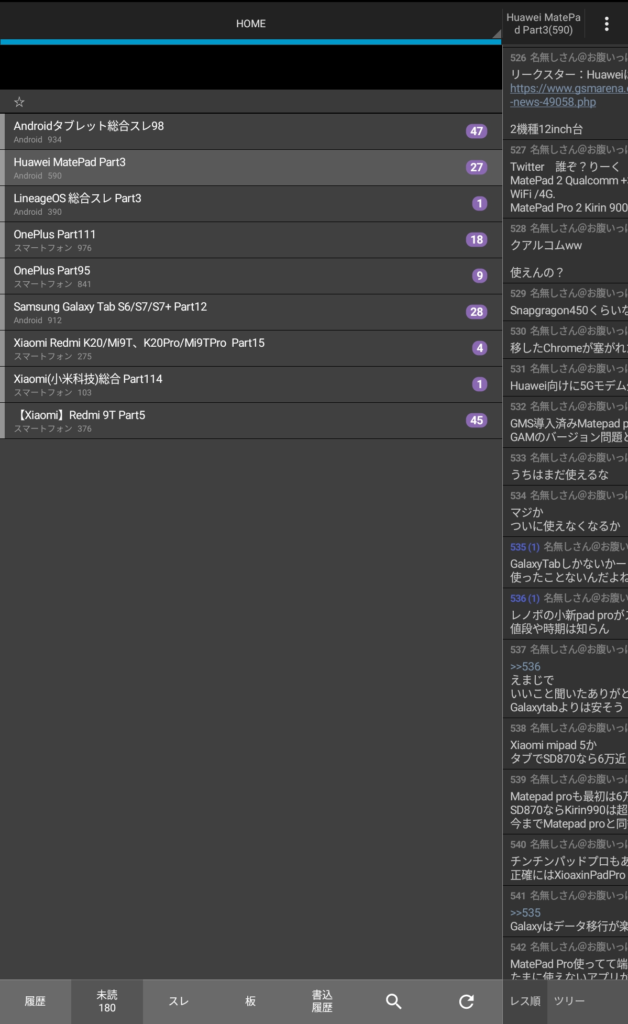Viewport: 628px width, 1024px height.
Task: Select the 未読 180 tab
Action: [x=107, y=1001]
